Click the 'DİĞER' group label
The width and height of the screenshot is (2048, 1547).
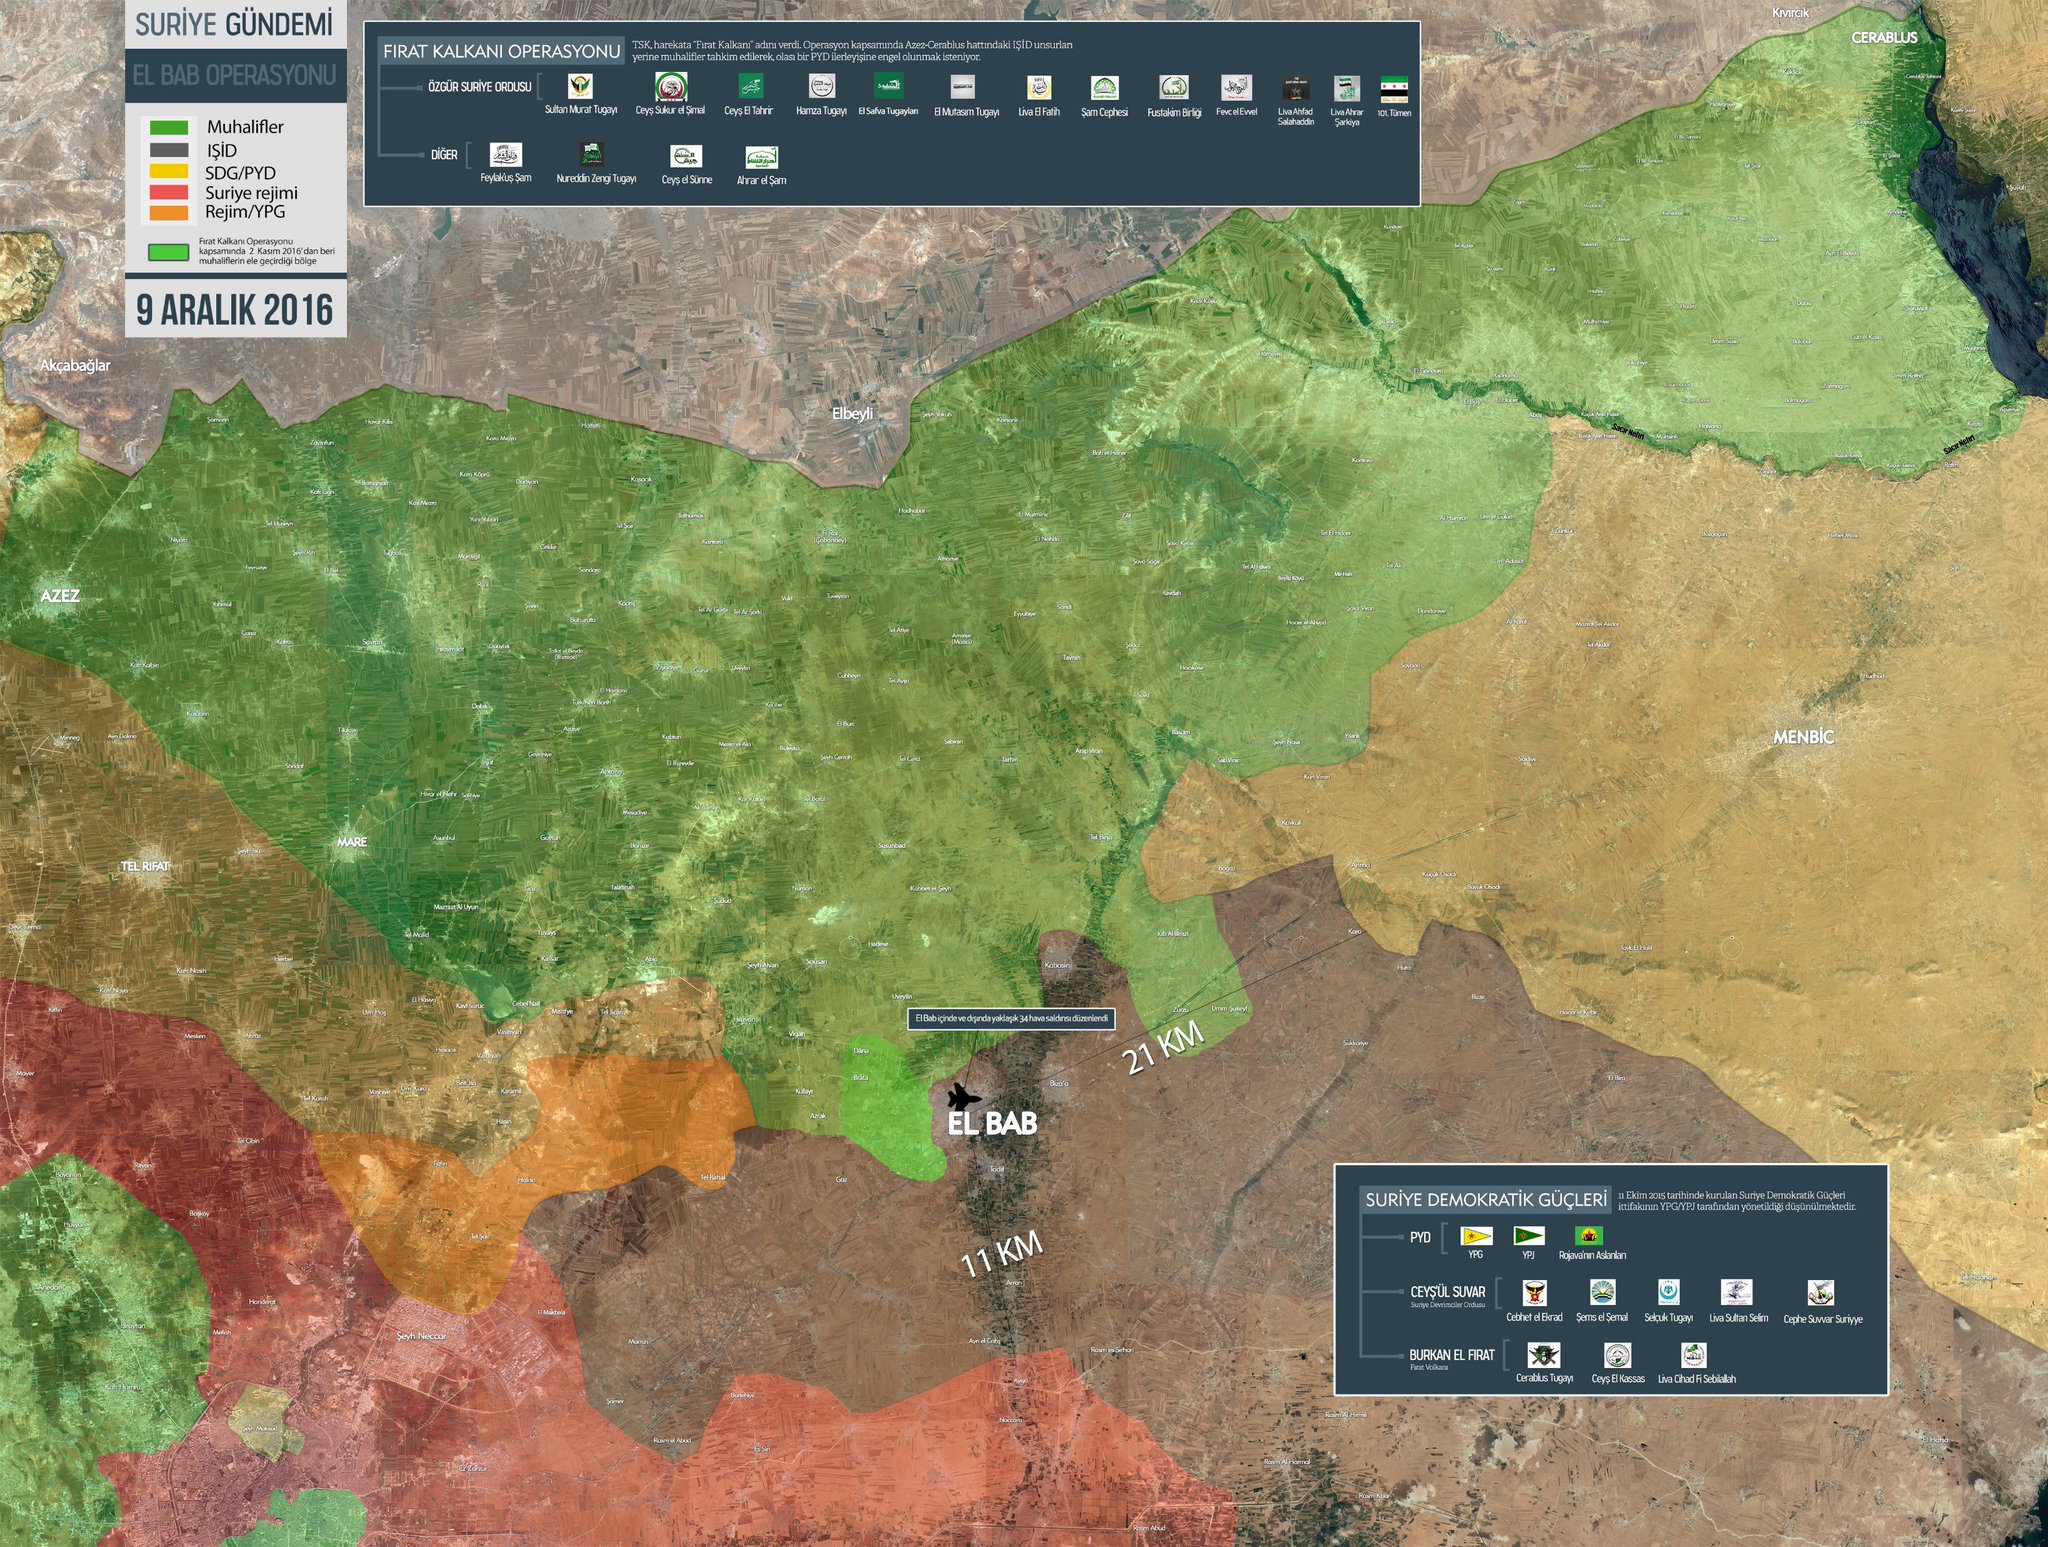click(x=444, y=155)
